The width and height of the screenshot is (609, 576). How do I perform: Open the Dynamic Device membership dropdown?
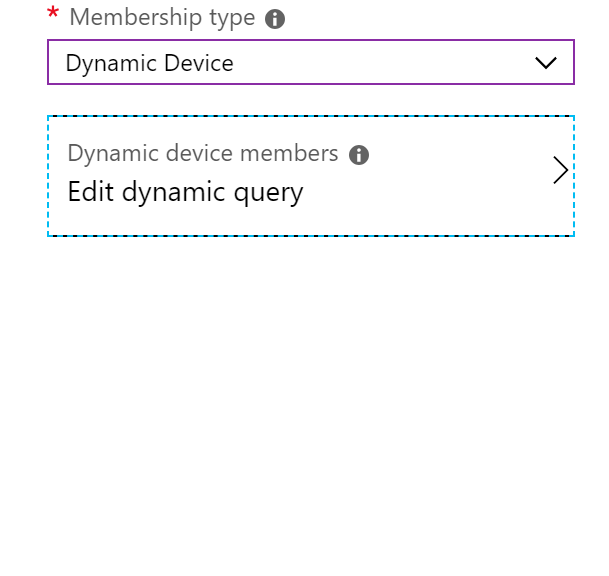tap(311, 62)
